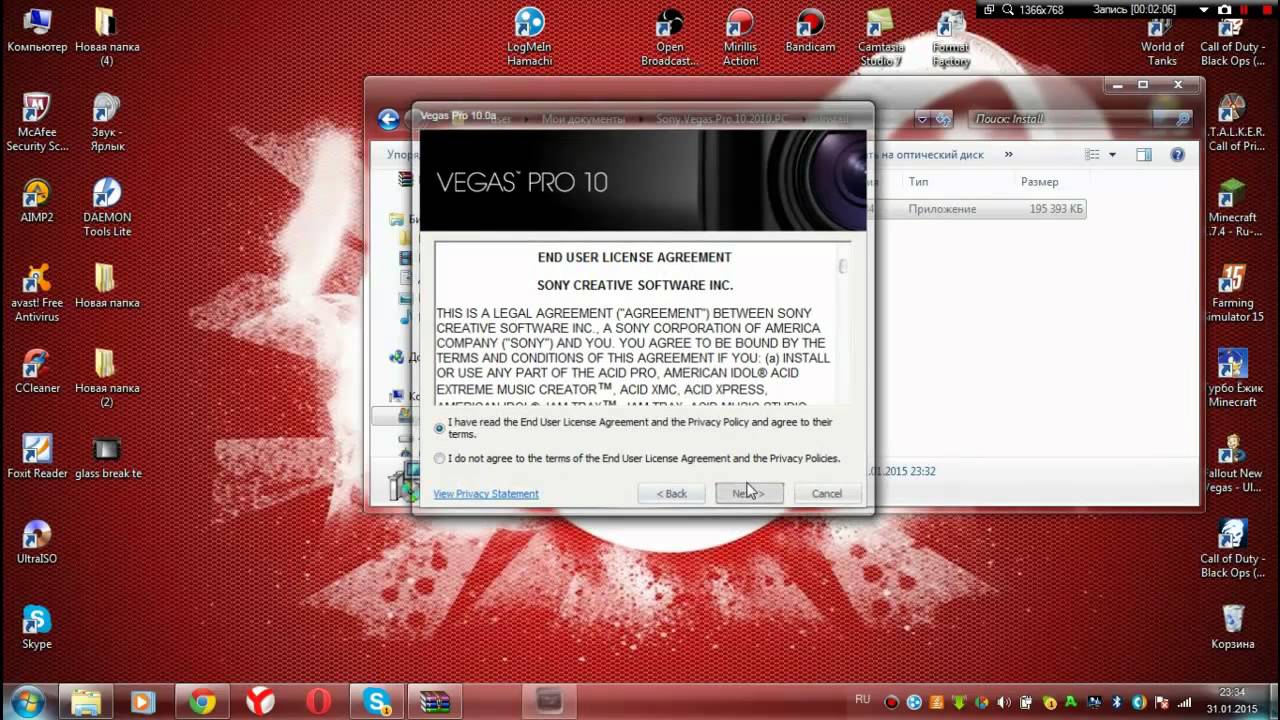
Task: Open the 'Новая папка (2)' desktop folder
Action: point(107,378)
